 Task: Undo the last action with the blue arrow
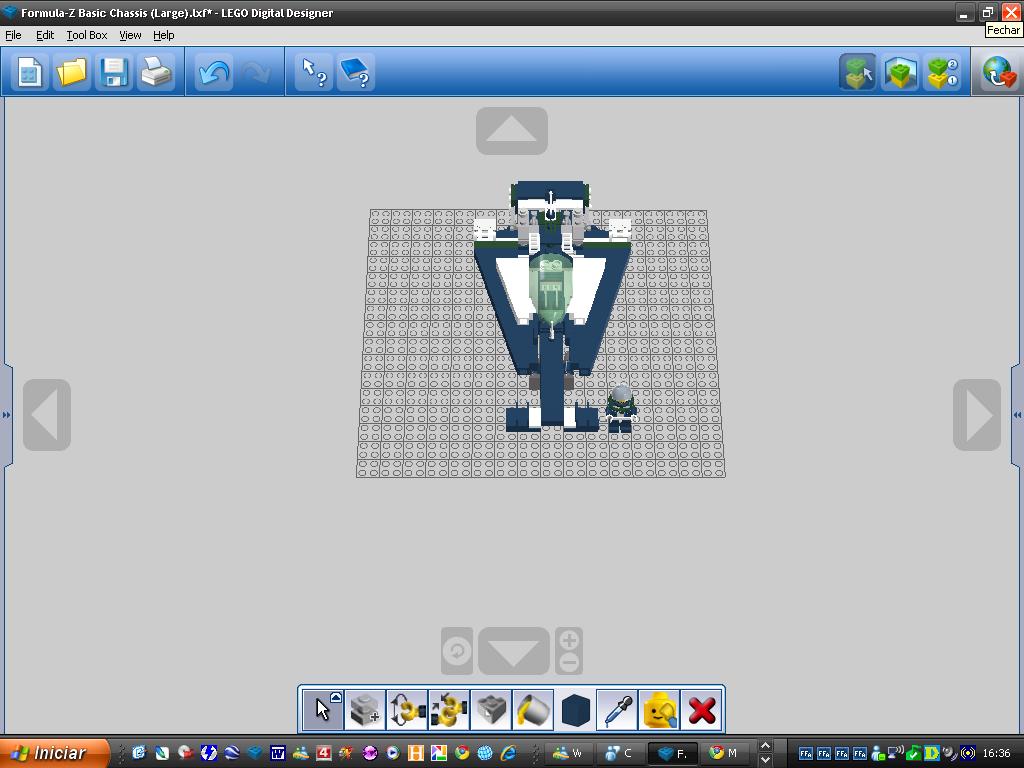click(214, 72)
